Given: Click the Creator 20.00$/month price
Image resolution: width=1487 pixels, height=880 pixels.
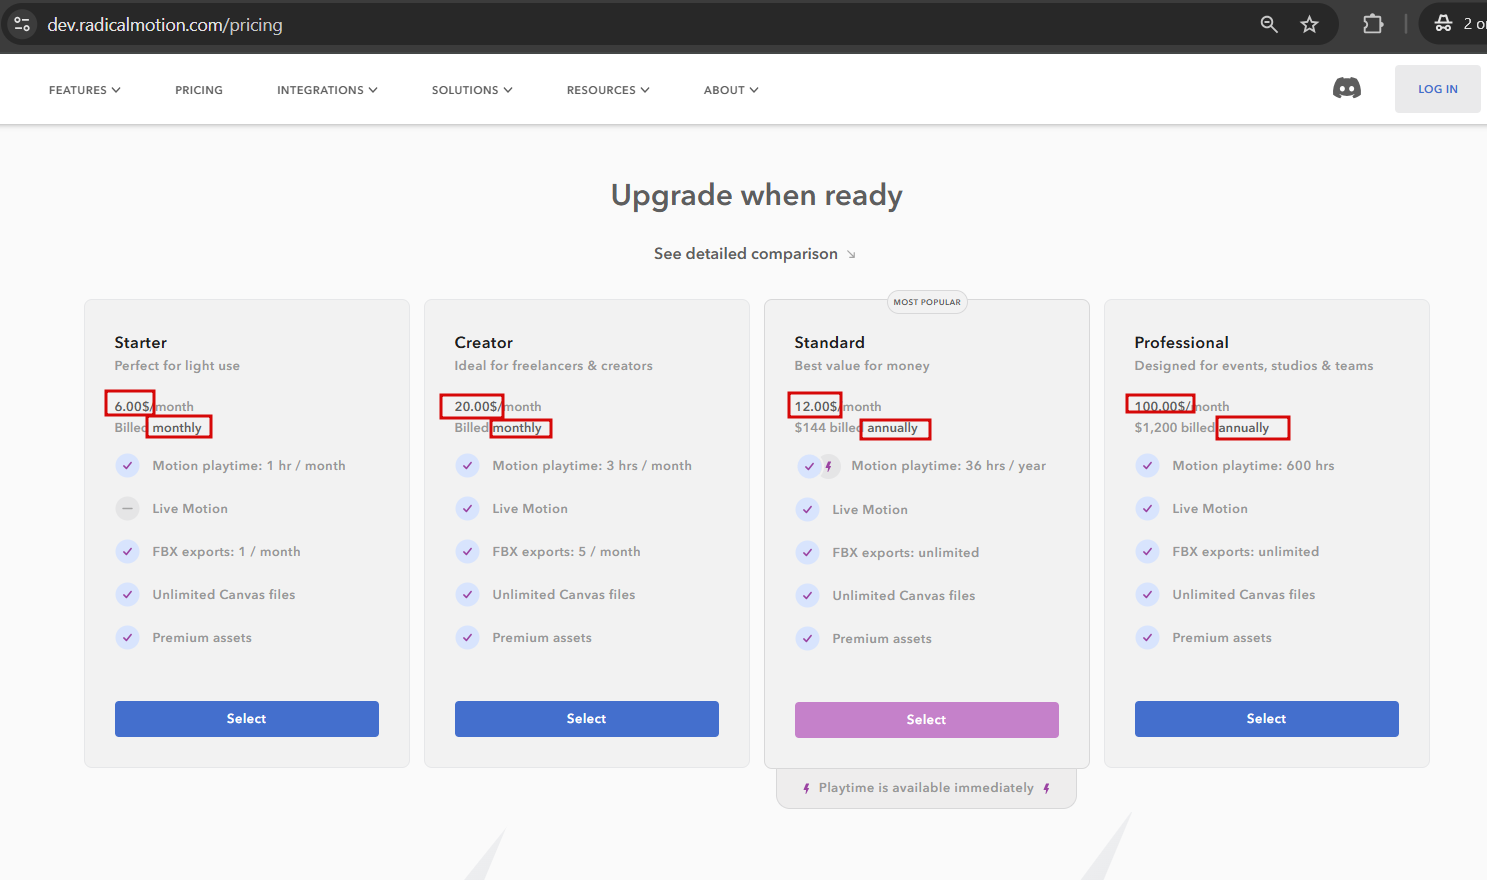Looking at the screenshot, I should point(498,407).
